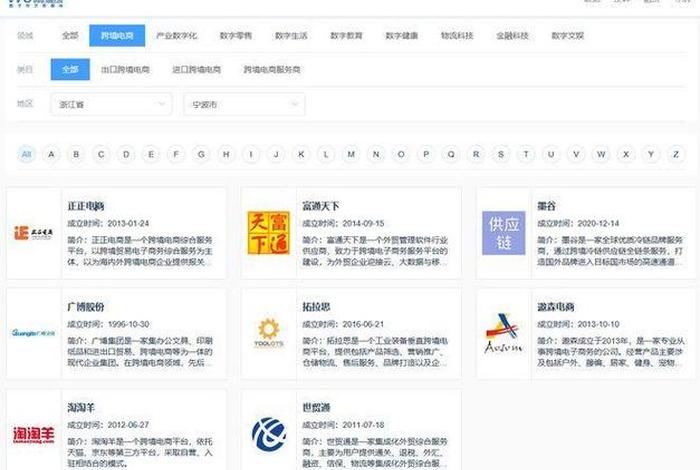The height and width of the screenshot is (470, 700).
Task: Filter companies by letter J
Action: [276, 154]
